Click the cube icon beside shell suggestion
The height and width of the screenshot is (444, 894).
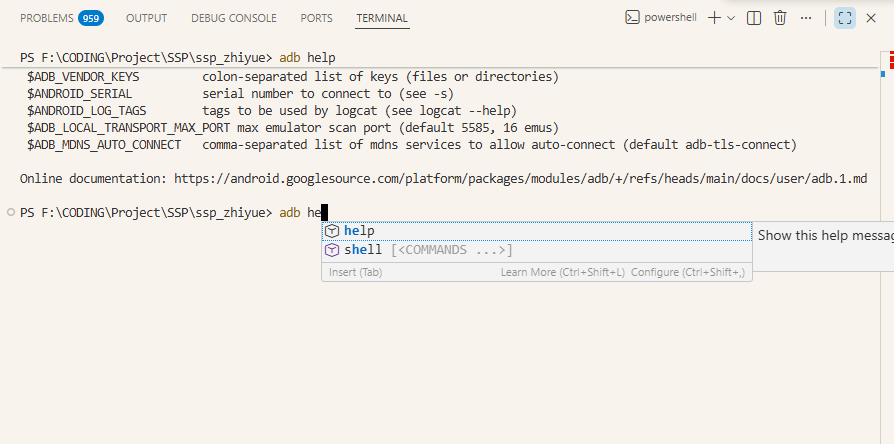[332, 250]
